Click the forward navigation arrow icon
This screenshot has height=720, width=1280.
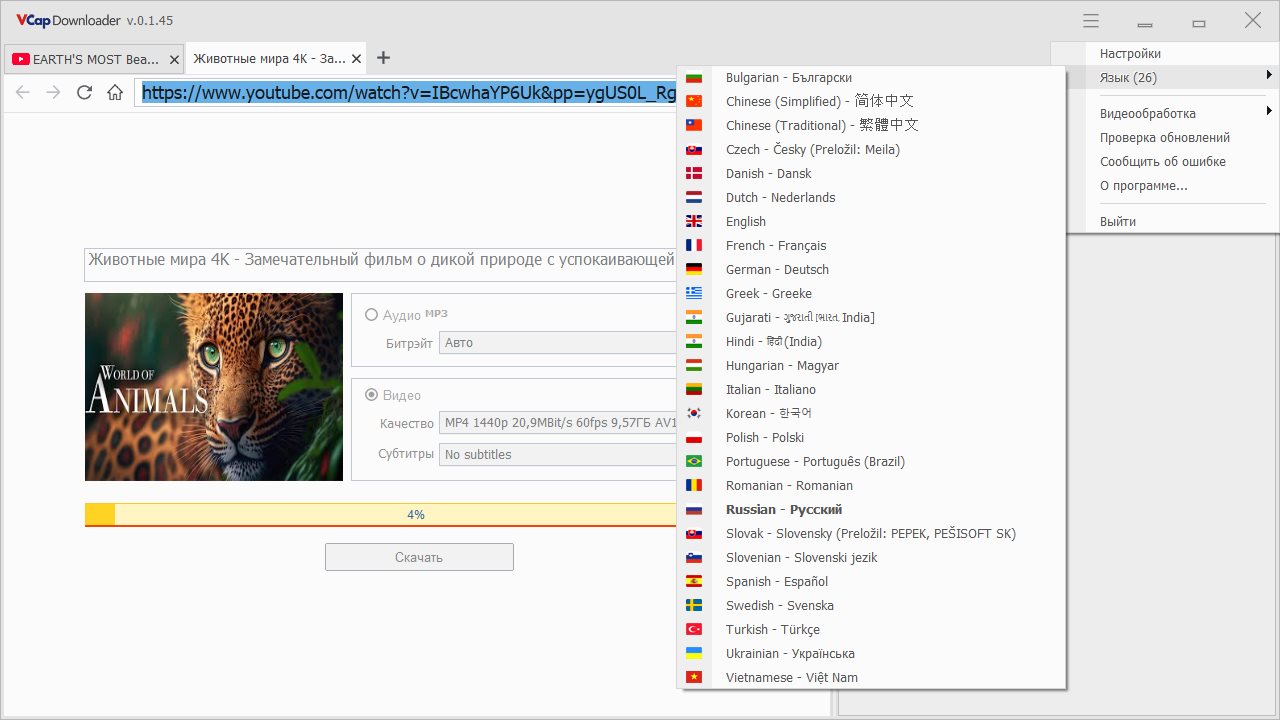click(54, 93)
